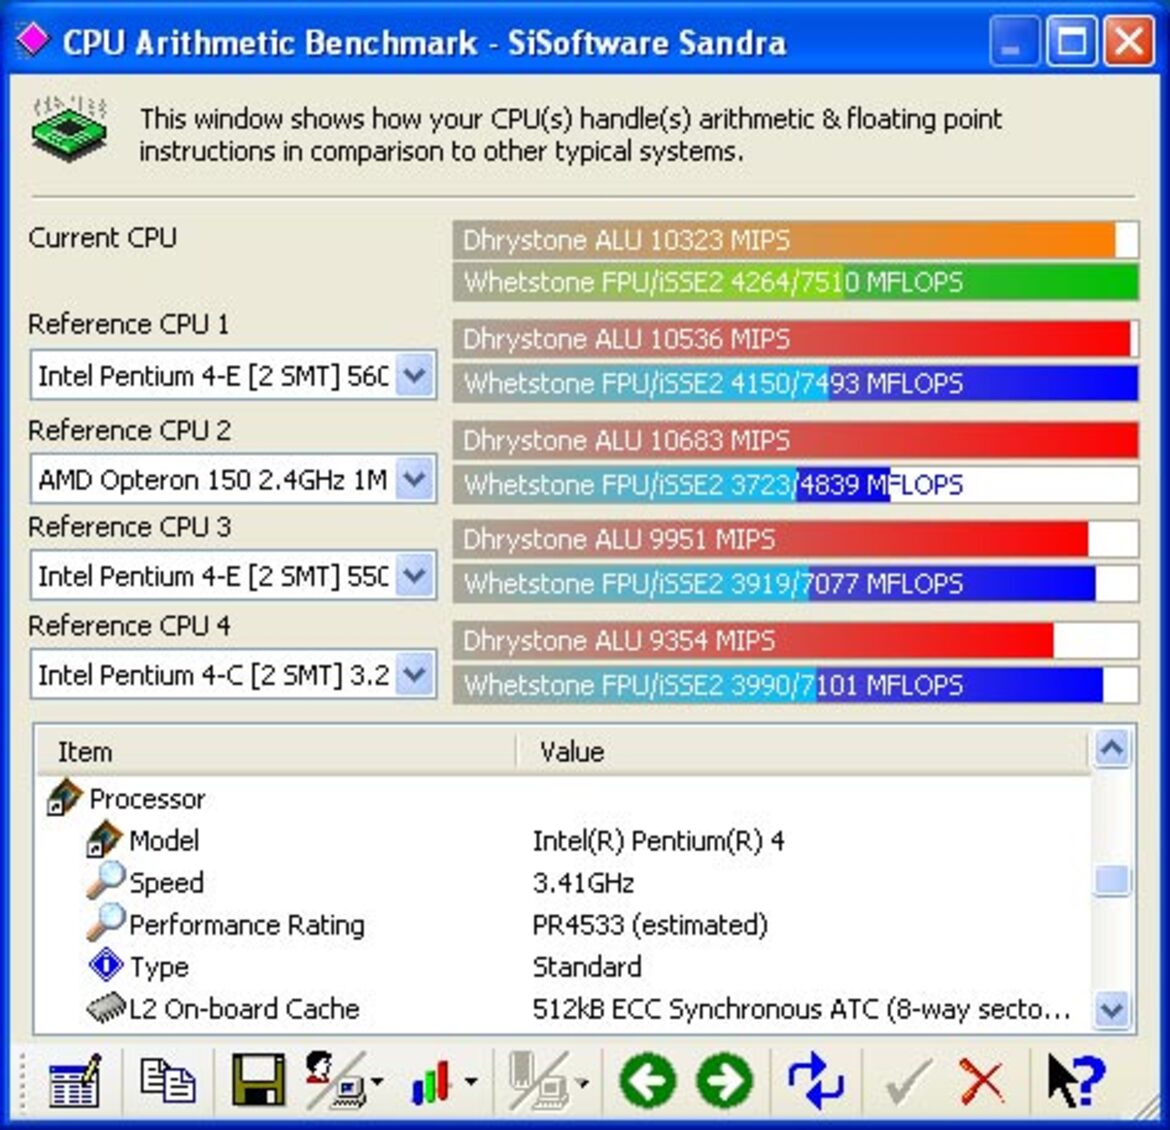The image size is (1170, 1130).
Task: Open Reference CPU 1 dropdown arrow
Action: point(415,375)
